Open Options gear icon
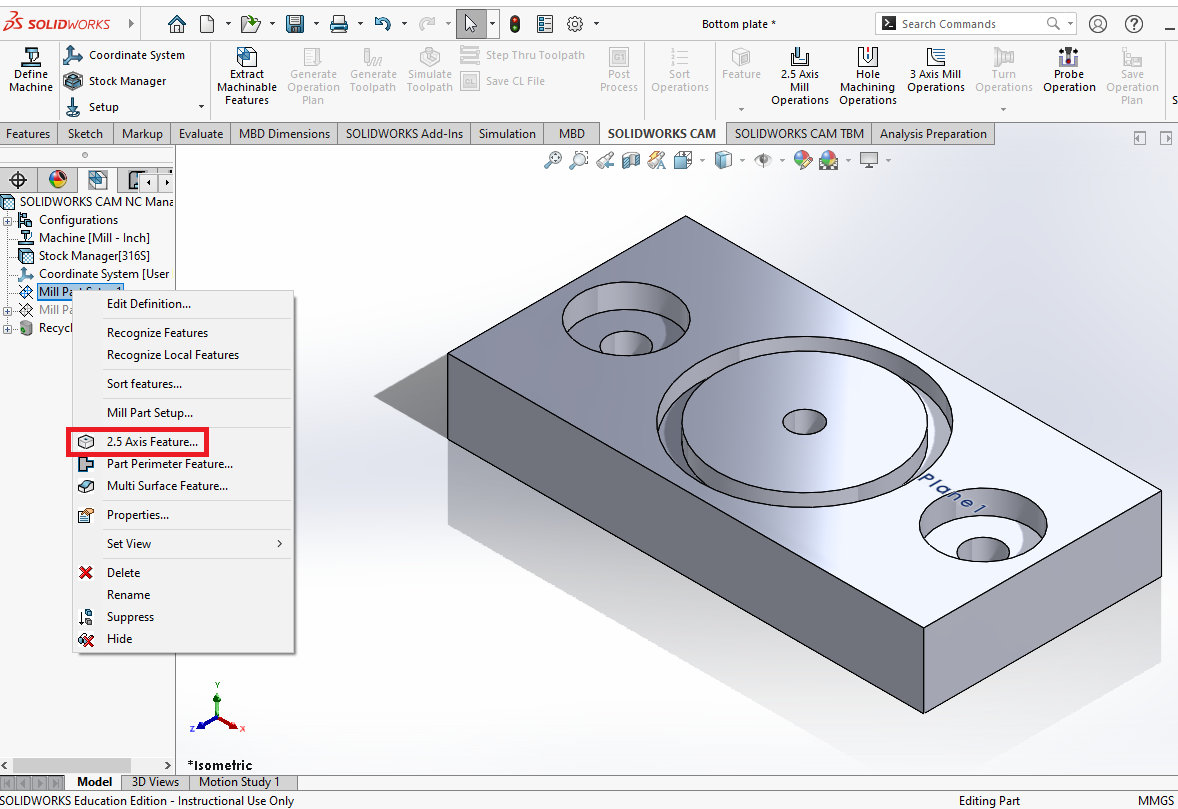 (575, 24)
